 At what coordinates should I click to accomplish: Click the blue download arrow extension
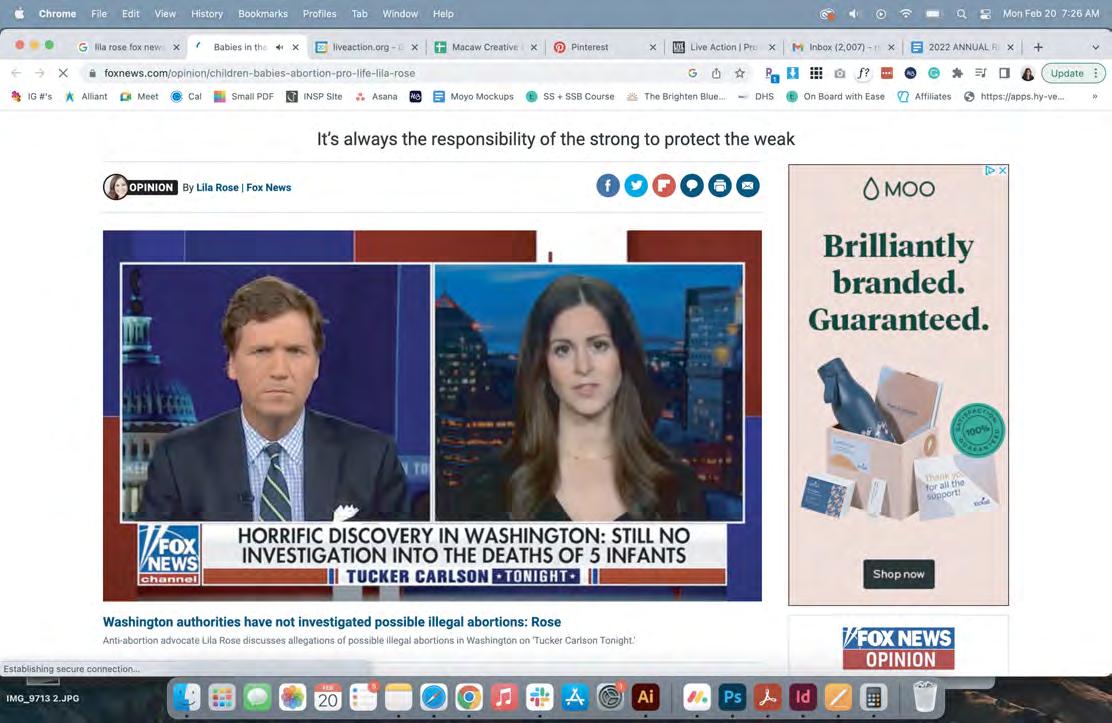pos(793,72)
